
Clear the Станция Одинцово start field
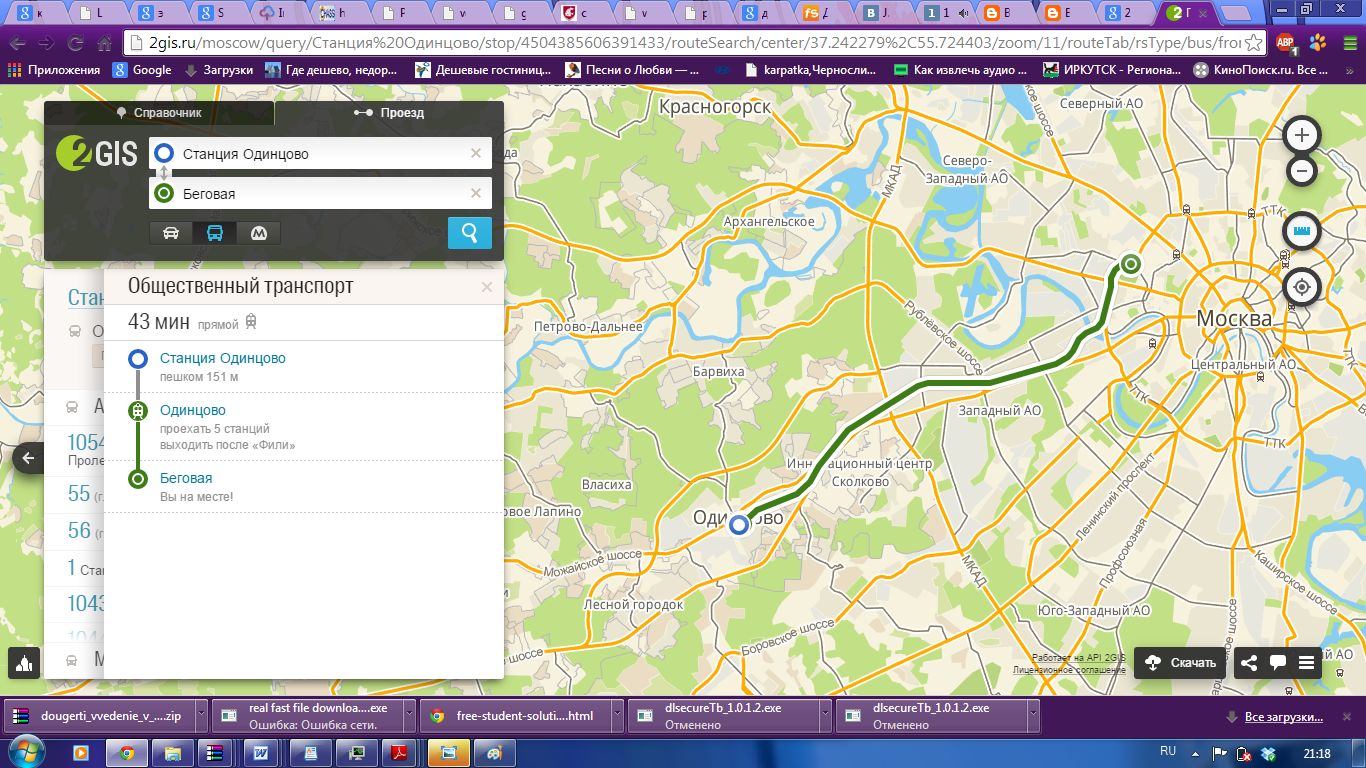[x=476, y=153]
